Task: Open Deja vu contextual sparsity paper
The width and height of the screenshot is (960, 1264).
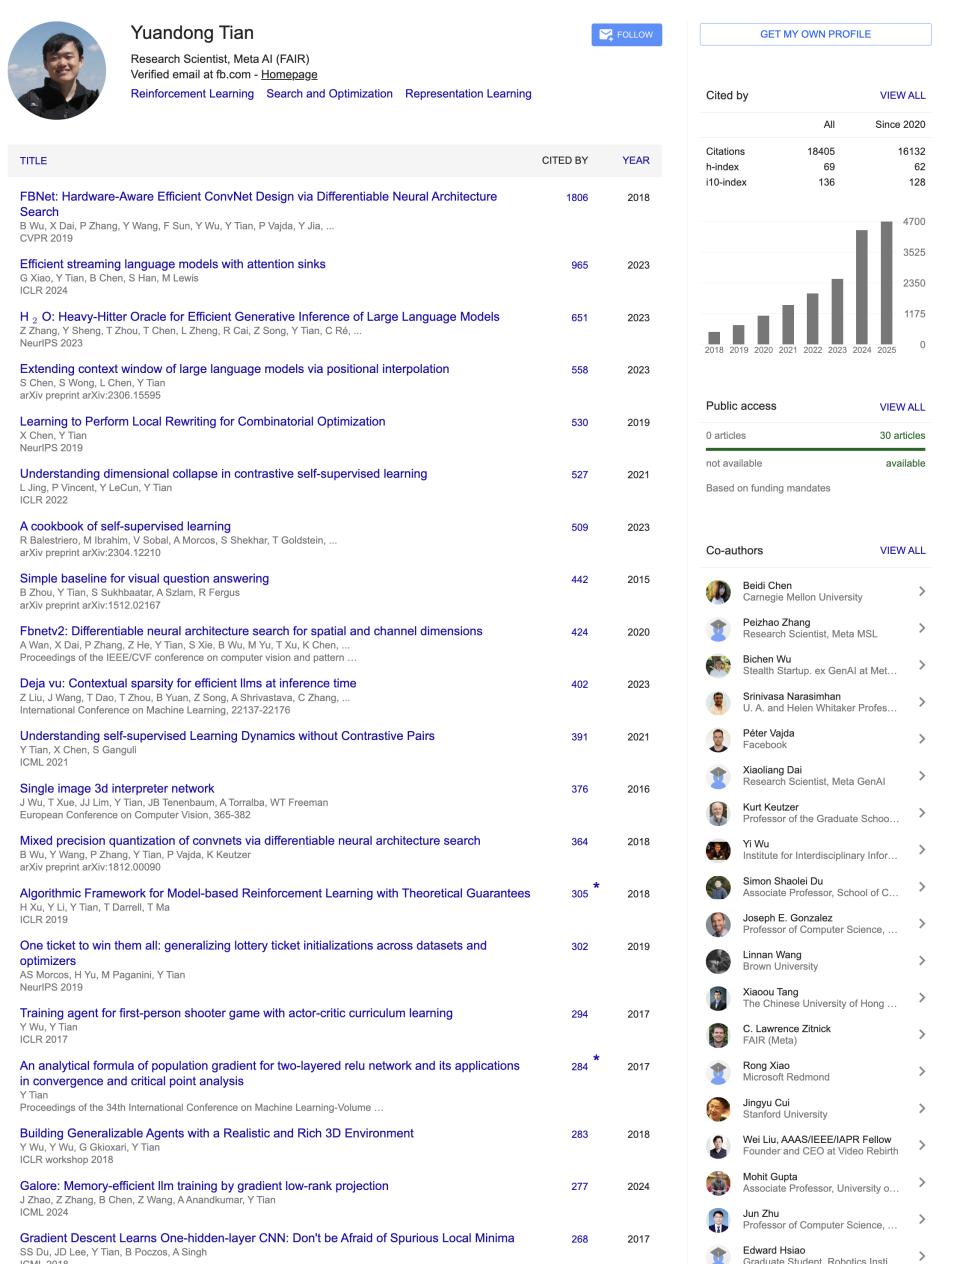Action: point(188,684)
